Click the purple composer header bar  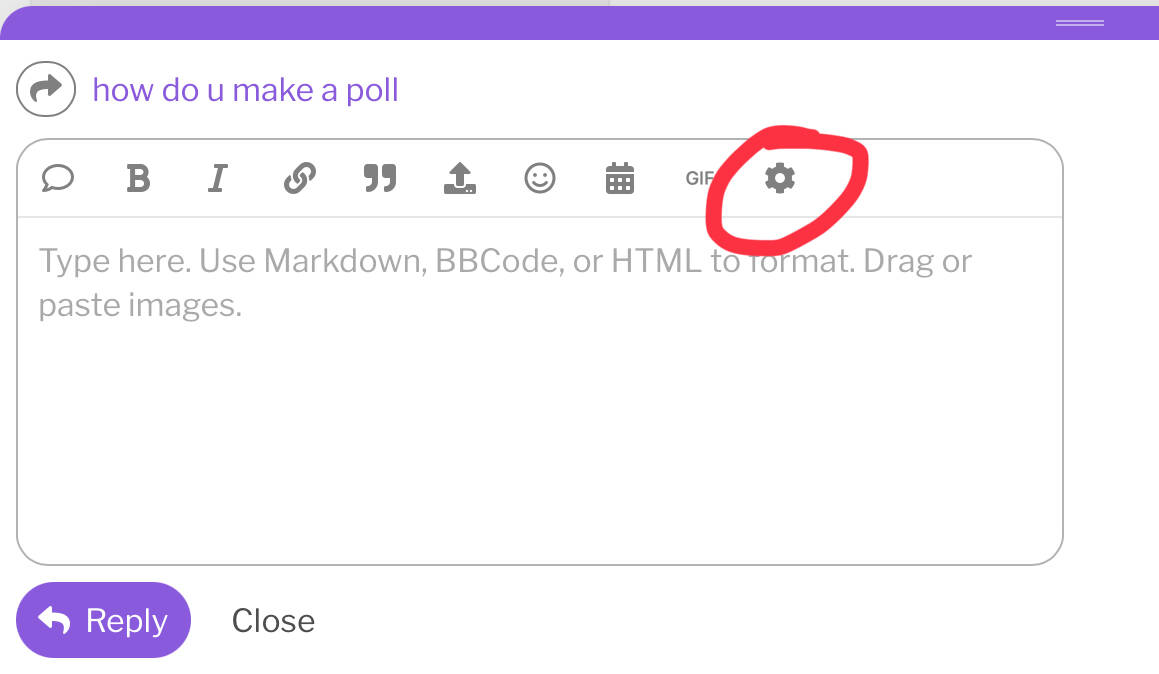click(x=580, y=23)
